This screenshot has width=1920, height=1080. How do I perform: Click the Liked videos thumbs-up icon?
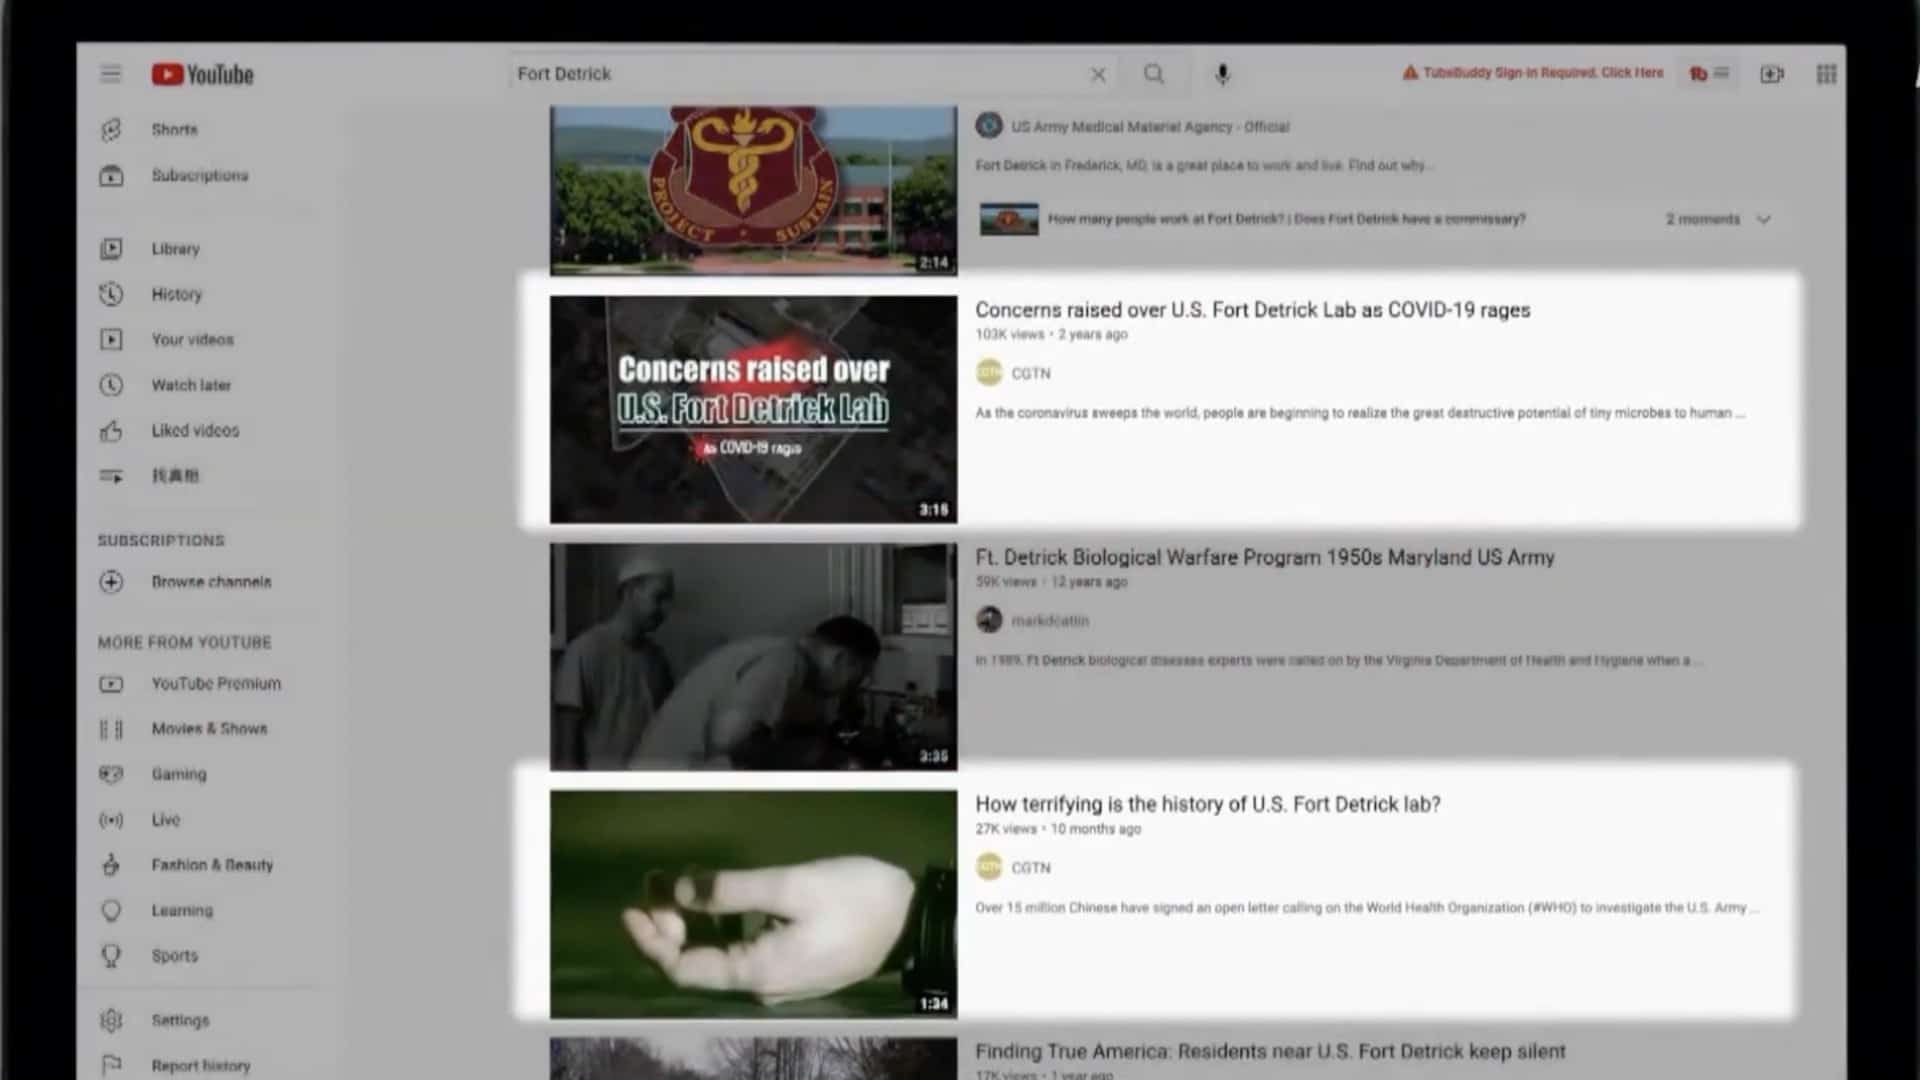click(111, 431)
